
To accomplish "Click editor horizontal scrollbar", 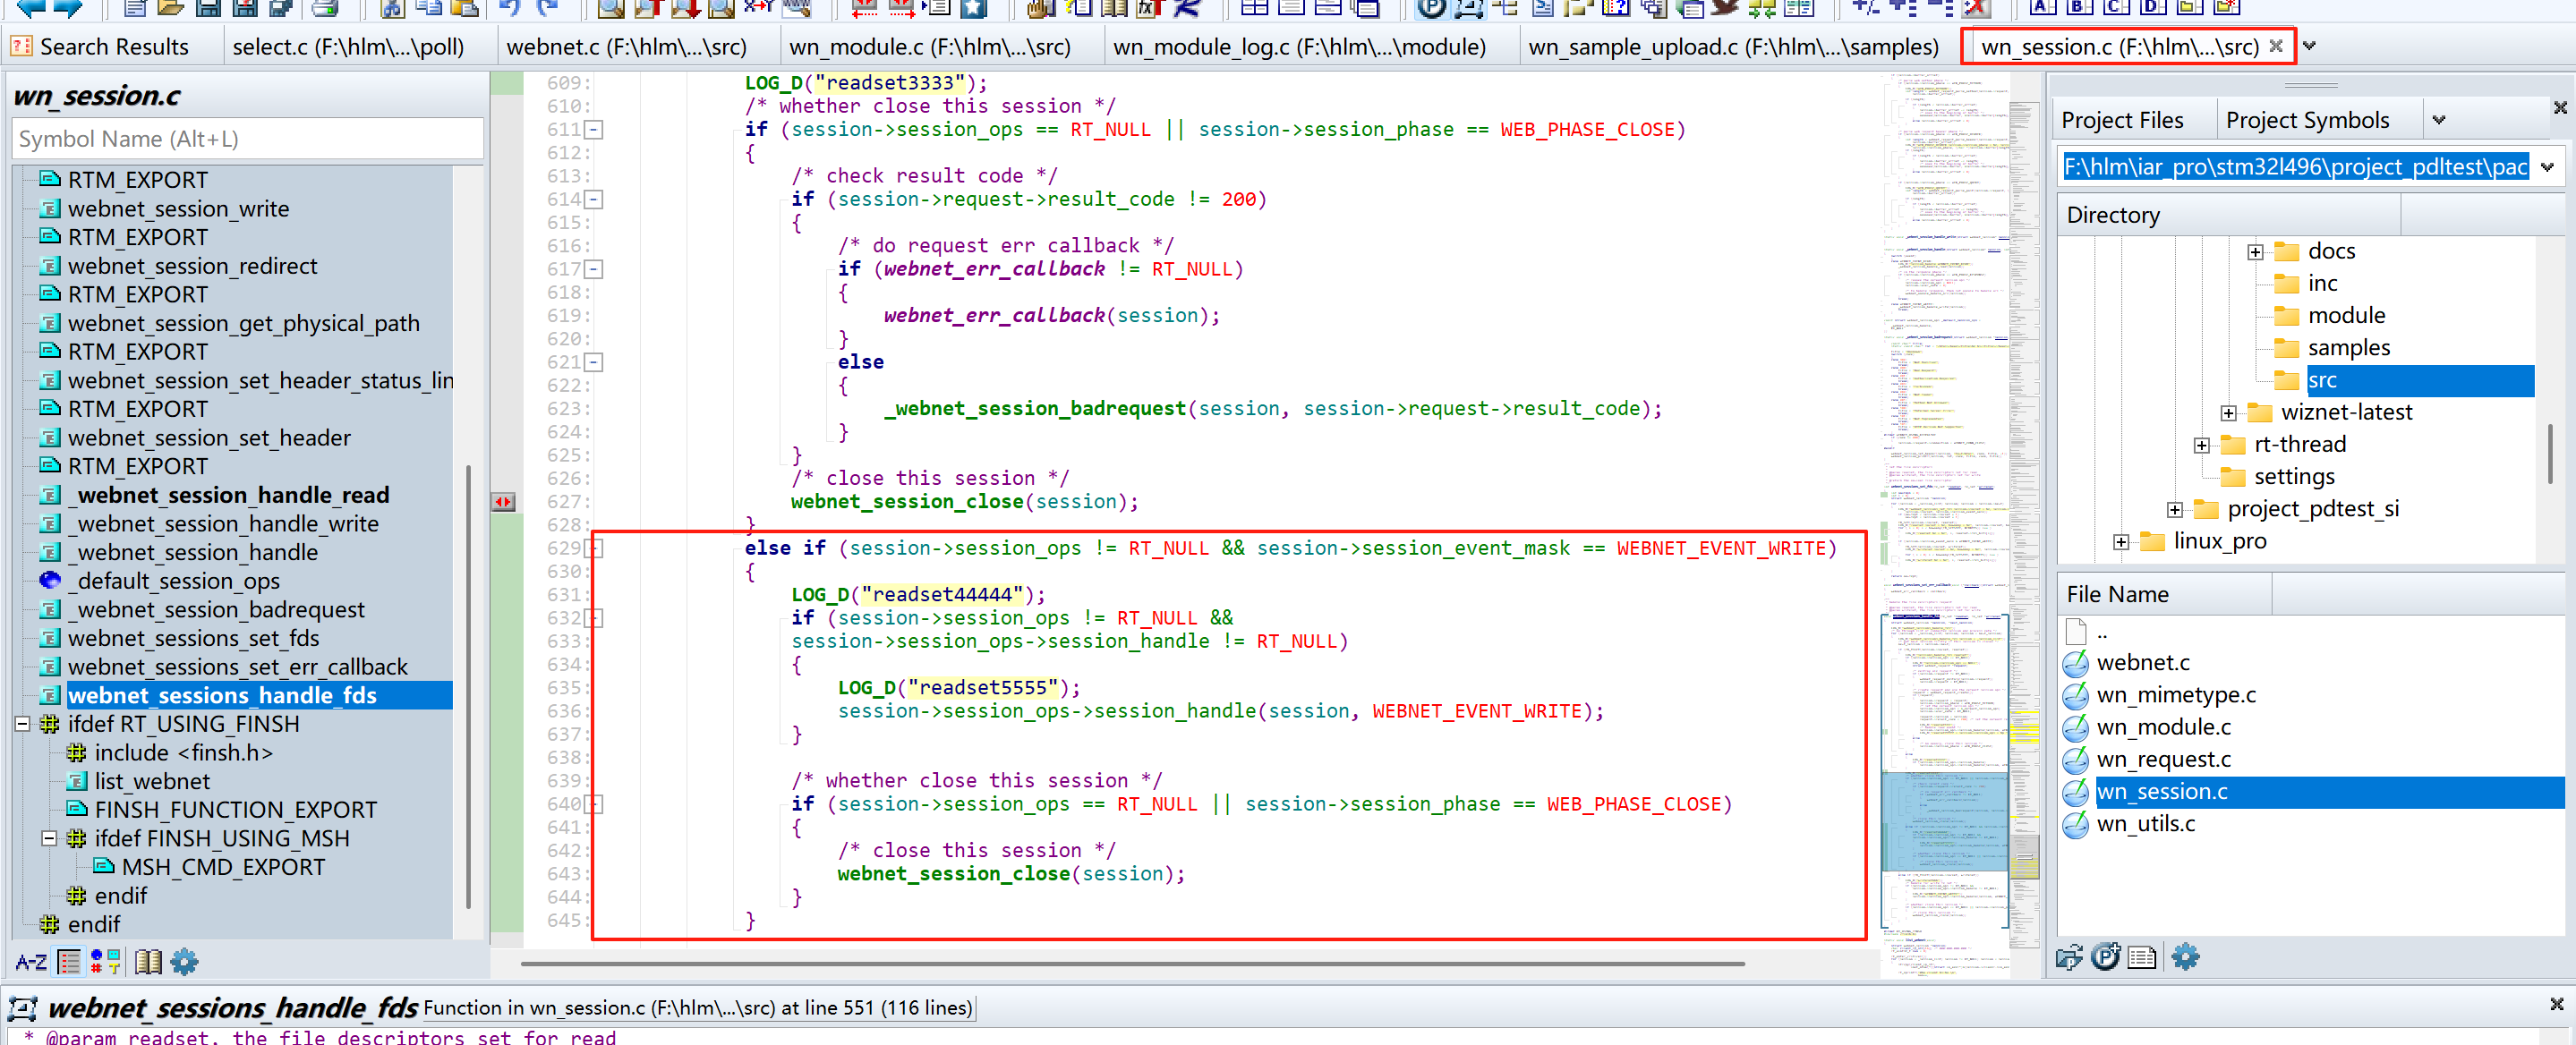I will [1132, 963].
